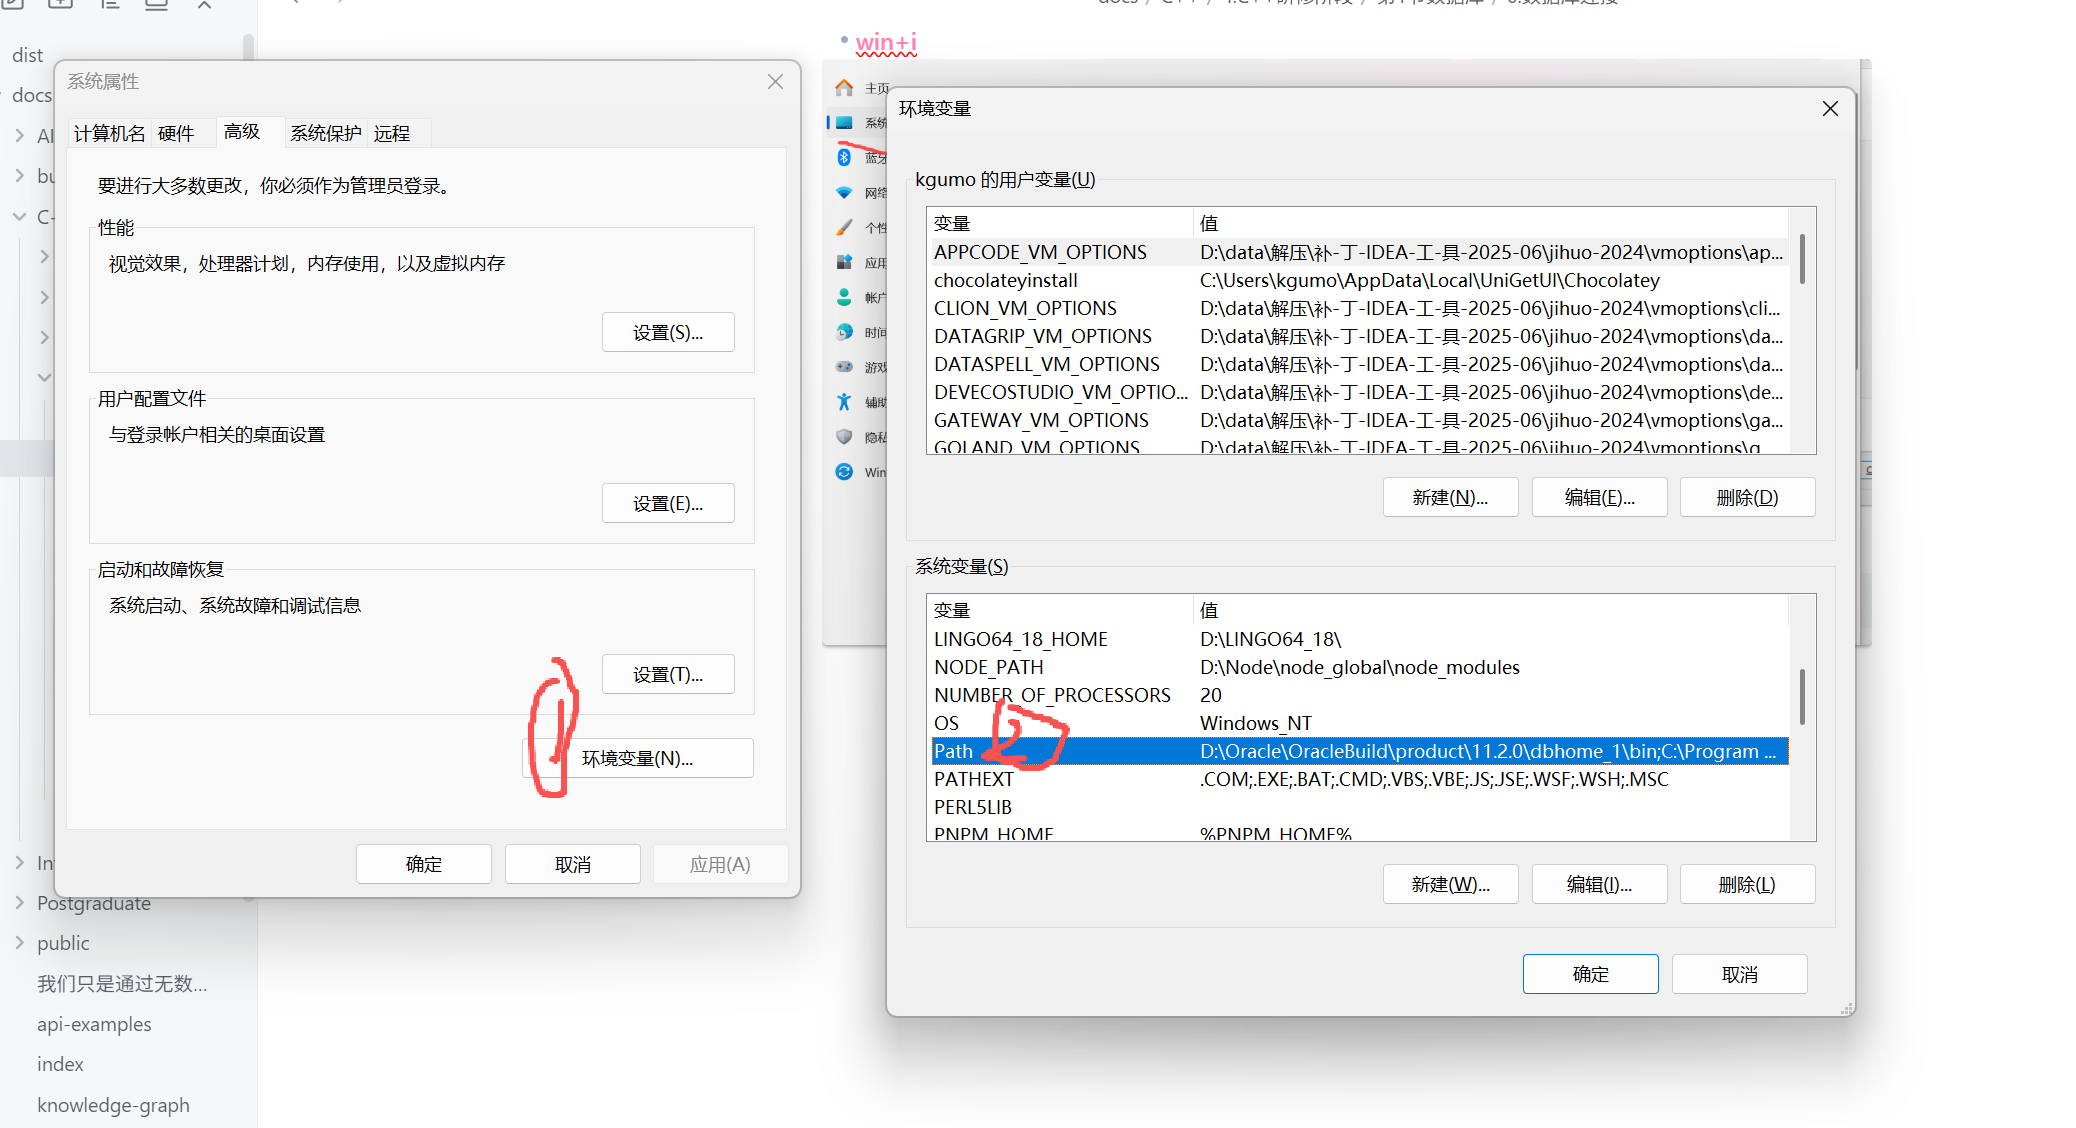Open Personalization paintbrush icon

[x=844, y=227]
